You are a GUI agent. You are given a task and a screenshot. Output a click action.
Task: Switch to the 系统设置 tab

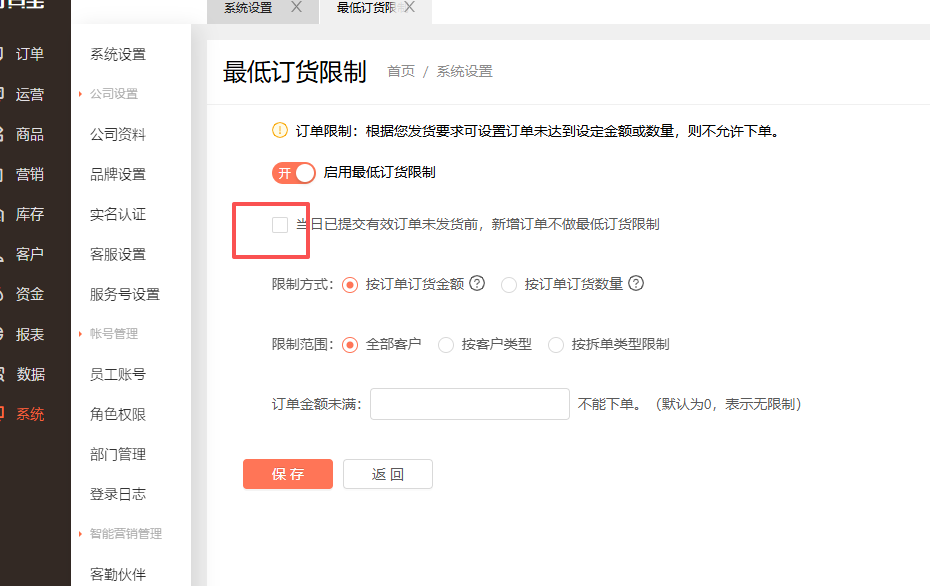pos(248,8)
